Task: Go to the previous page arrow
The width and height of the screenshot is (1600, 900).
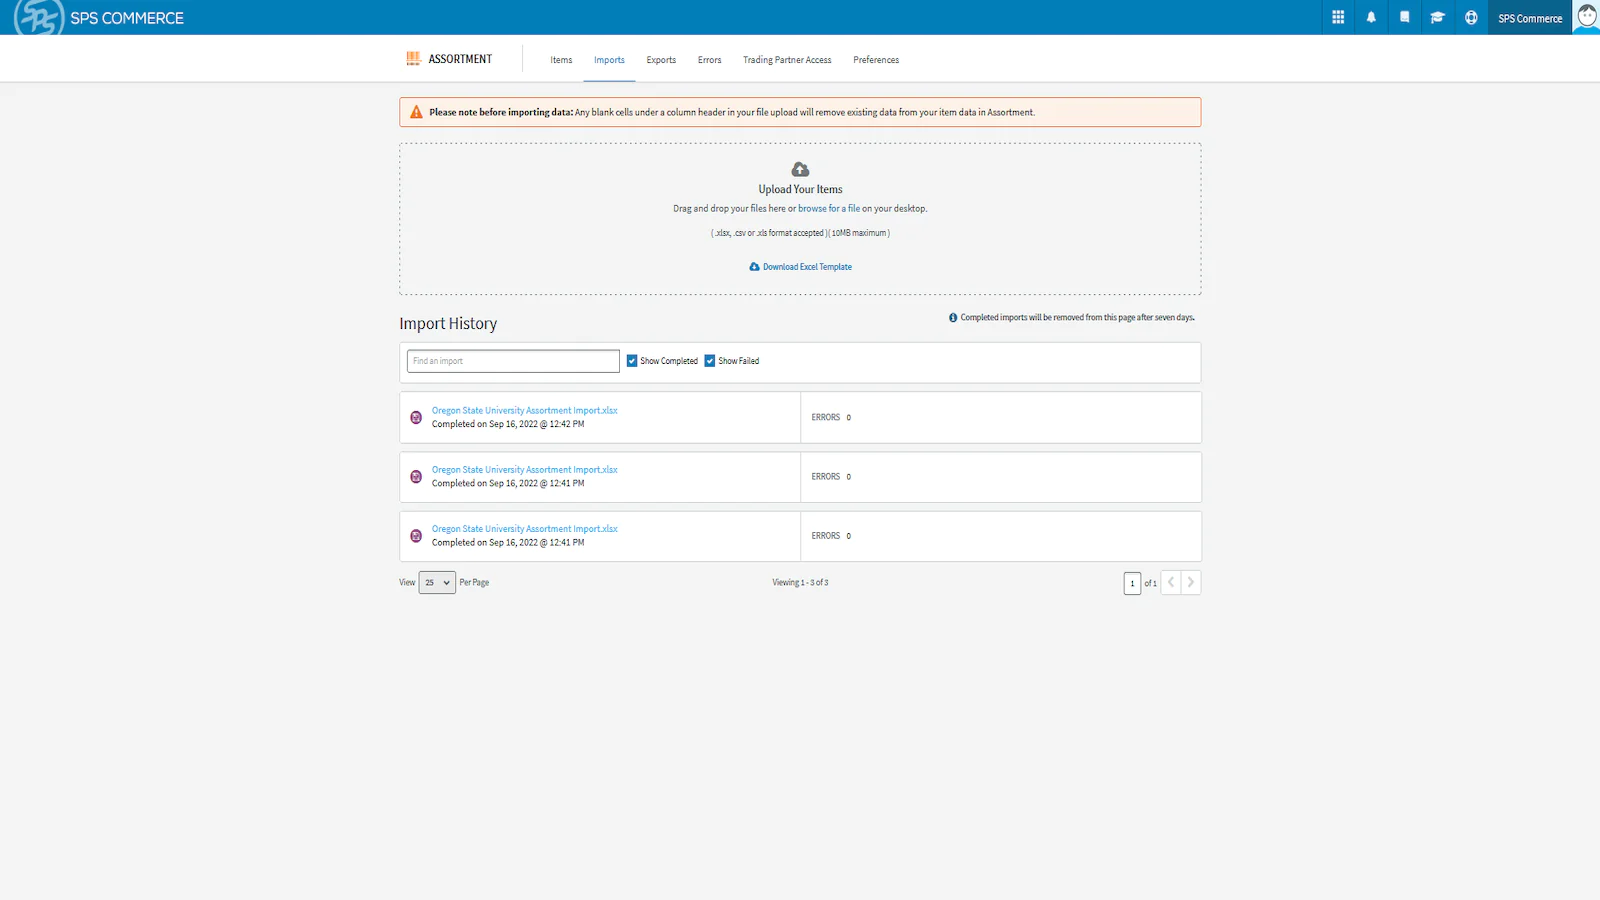Action: pos(1171,582)
